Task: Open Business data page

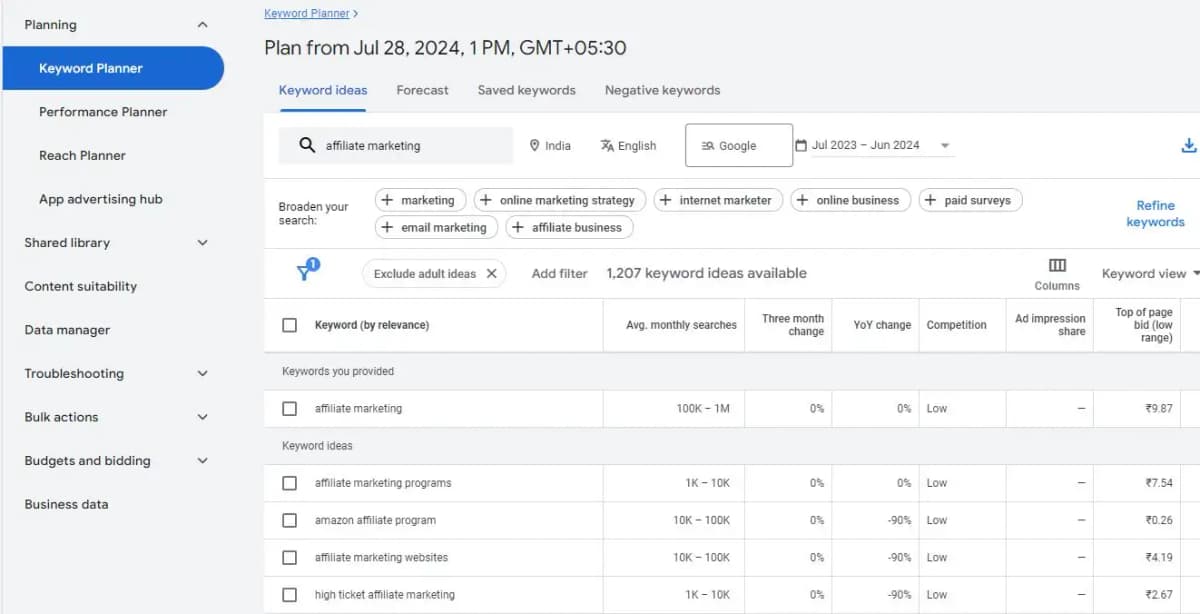Action: (x=66, y=504)
